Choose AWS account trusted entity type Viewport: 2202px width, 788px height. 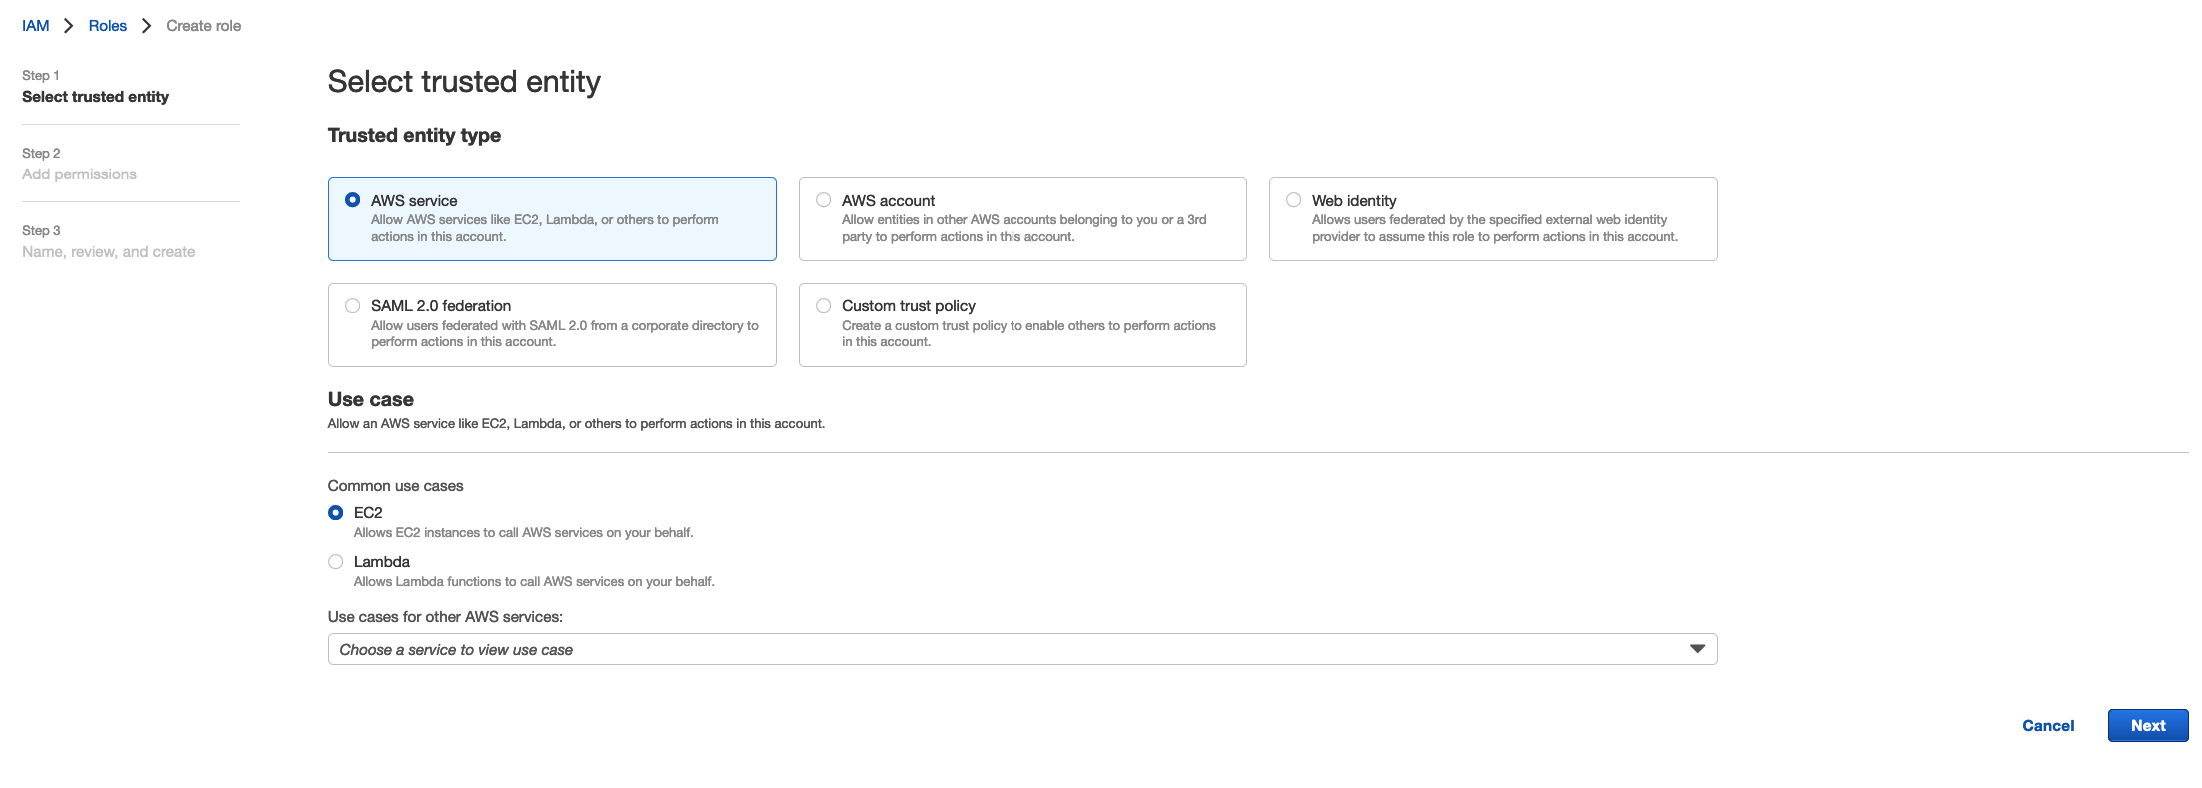824,200
